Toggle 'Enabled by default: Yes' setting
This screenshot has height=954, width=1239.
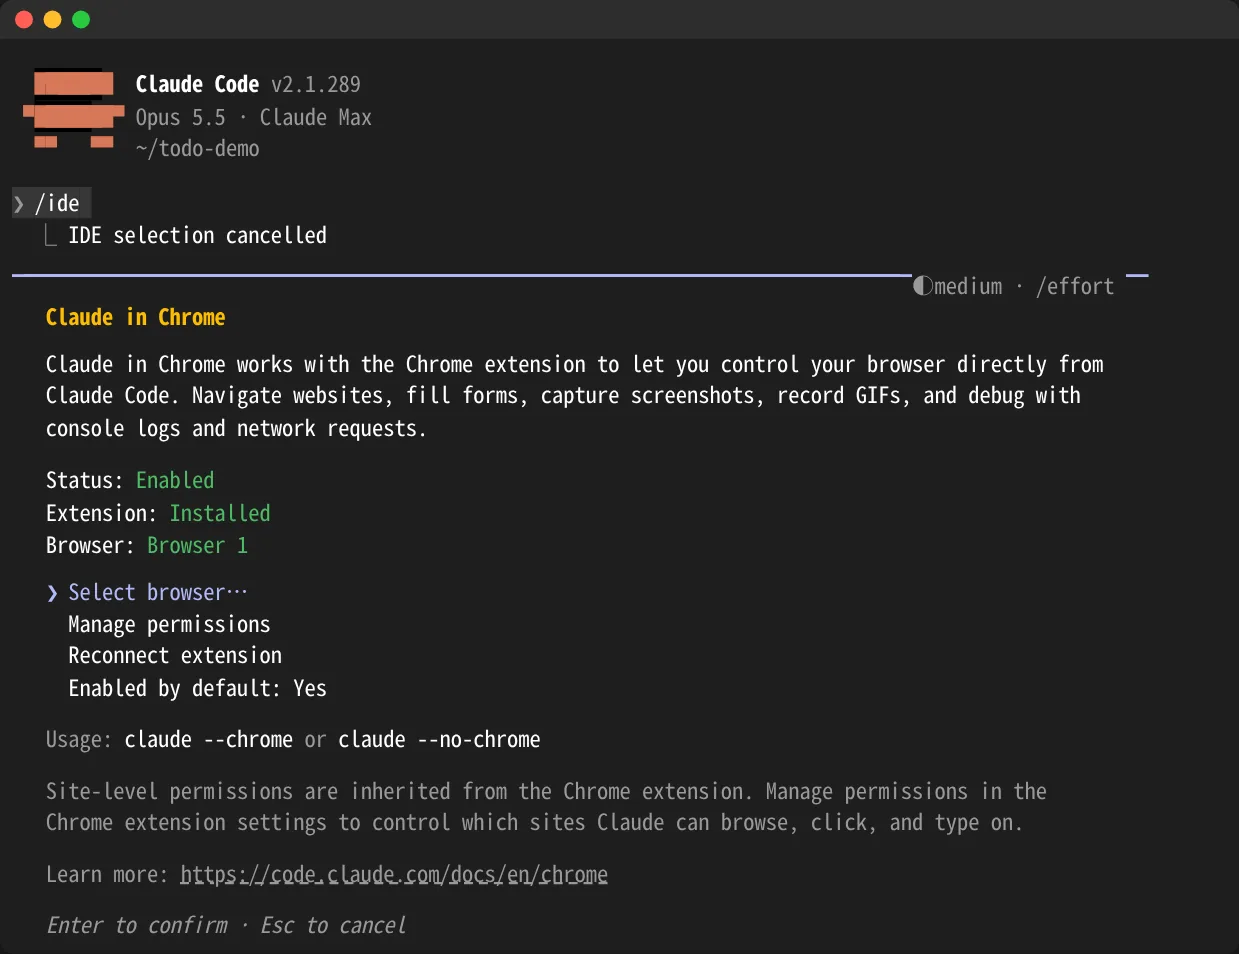pos(197,688)
